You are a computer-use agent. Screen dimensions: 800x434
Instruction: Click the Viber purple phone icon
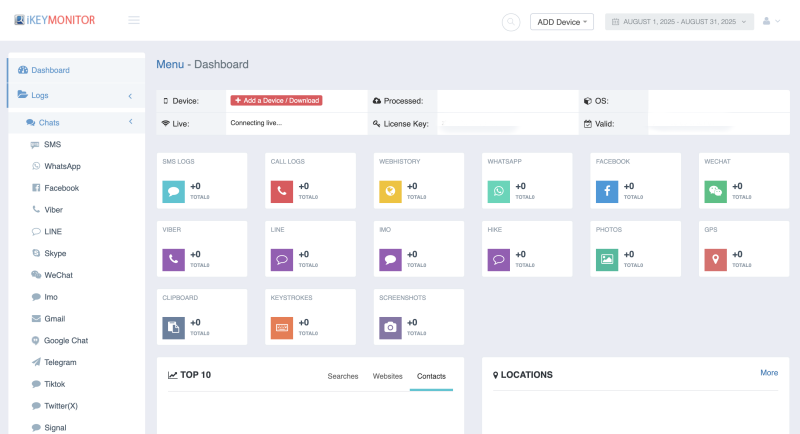pyautogui.click(x=173, y=260)
